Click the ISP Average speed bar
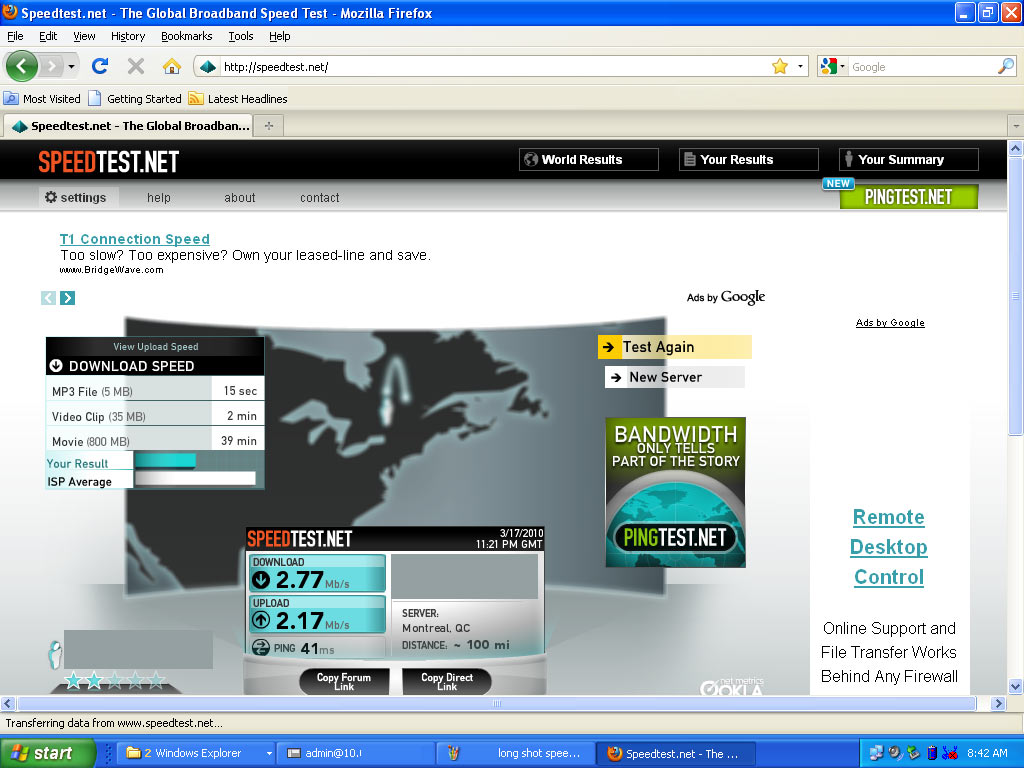Image resolution: width=1024 pixels, height=768 pixels. tap(195, 478)
